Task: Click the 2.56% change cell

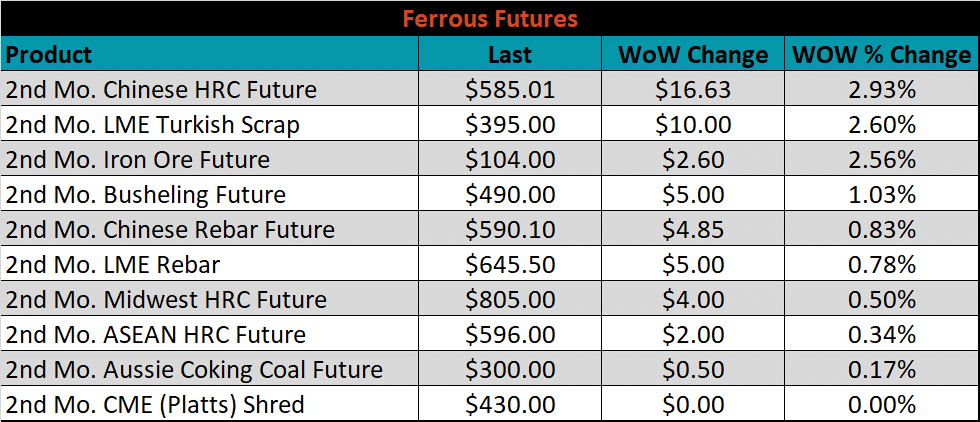Action: tap(882, 159)
